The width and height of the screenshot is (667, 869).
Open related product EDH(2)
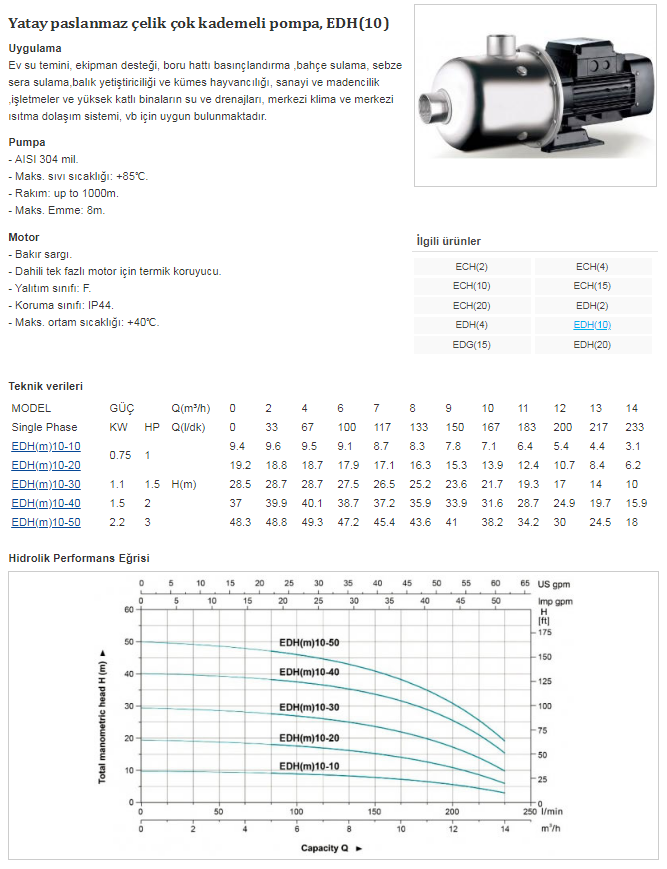(x=592, y=305)
